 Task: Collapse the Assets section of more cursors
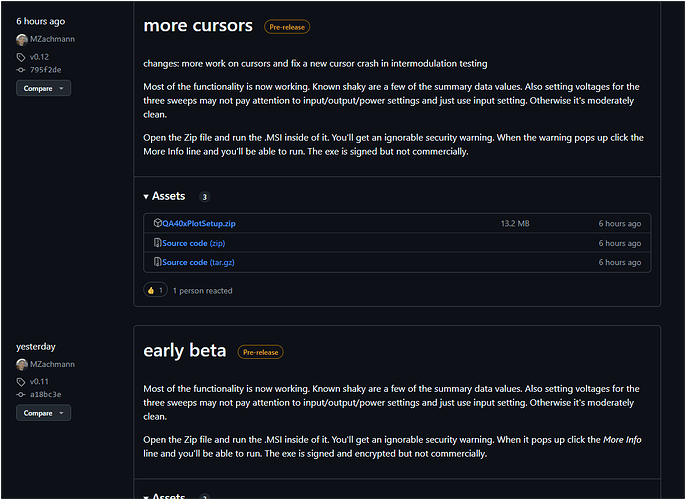[x=164, y=196]
